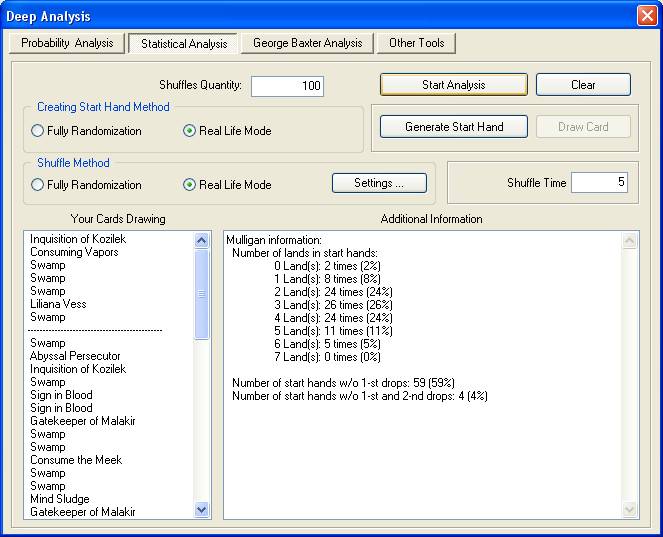Click the '1 Land(s): 8 times (8%)' line
This screenshot has height=537, width=663.
pos(327,279)
